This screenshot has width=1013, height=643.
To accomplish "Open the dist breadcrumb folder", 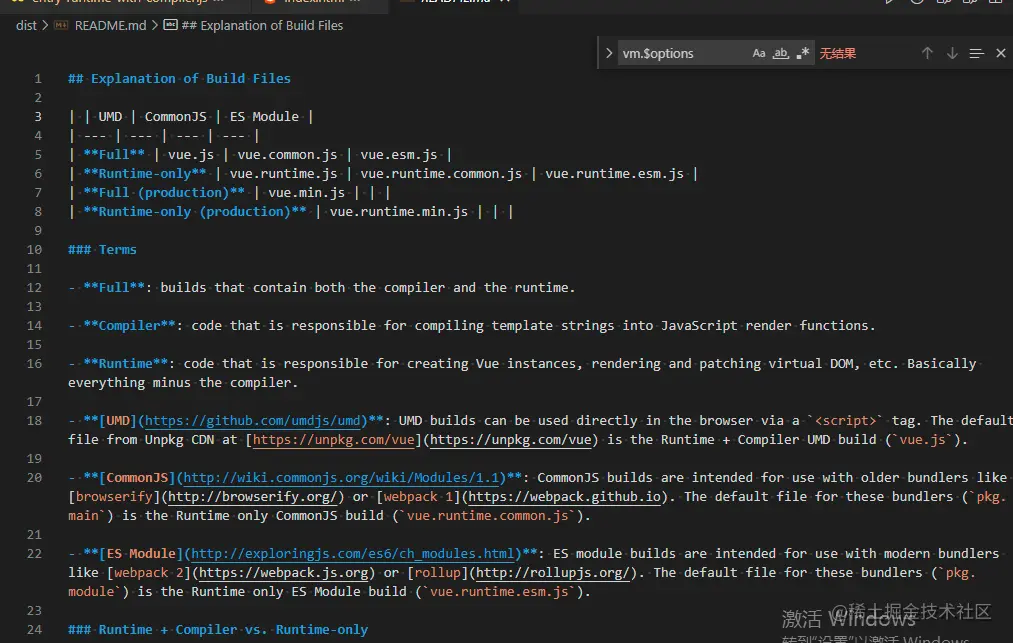I will click(x=26, y=25).
